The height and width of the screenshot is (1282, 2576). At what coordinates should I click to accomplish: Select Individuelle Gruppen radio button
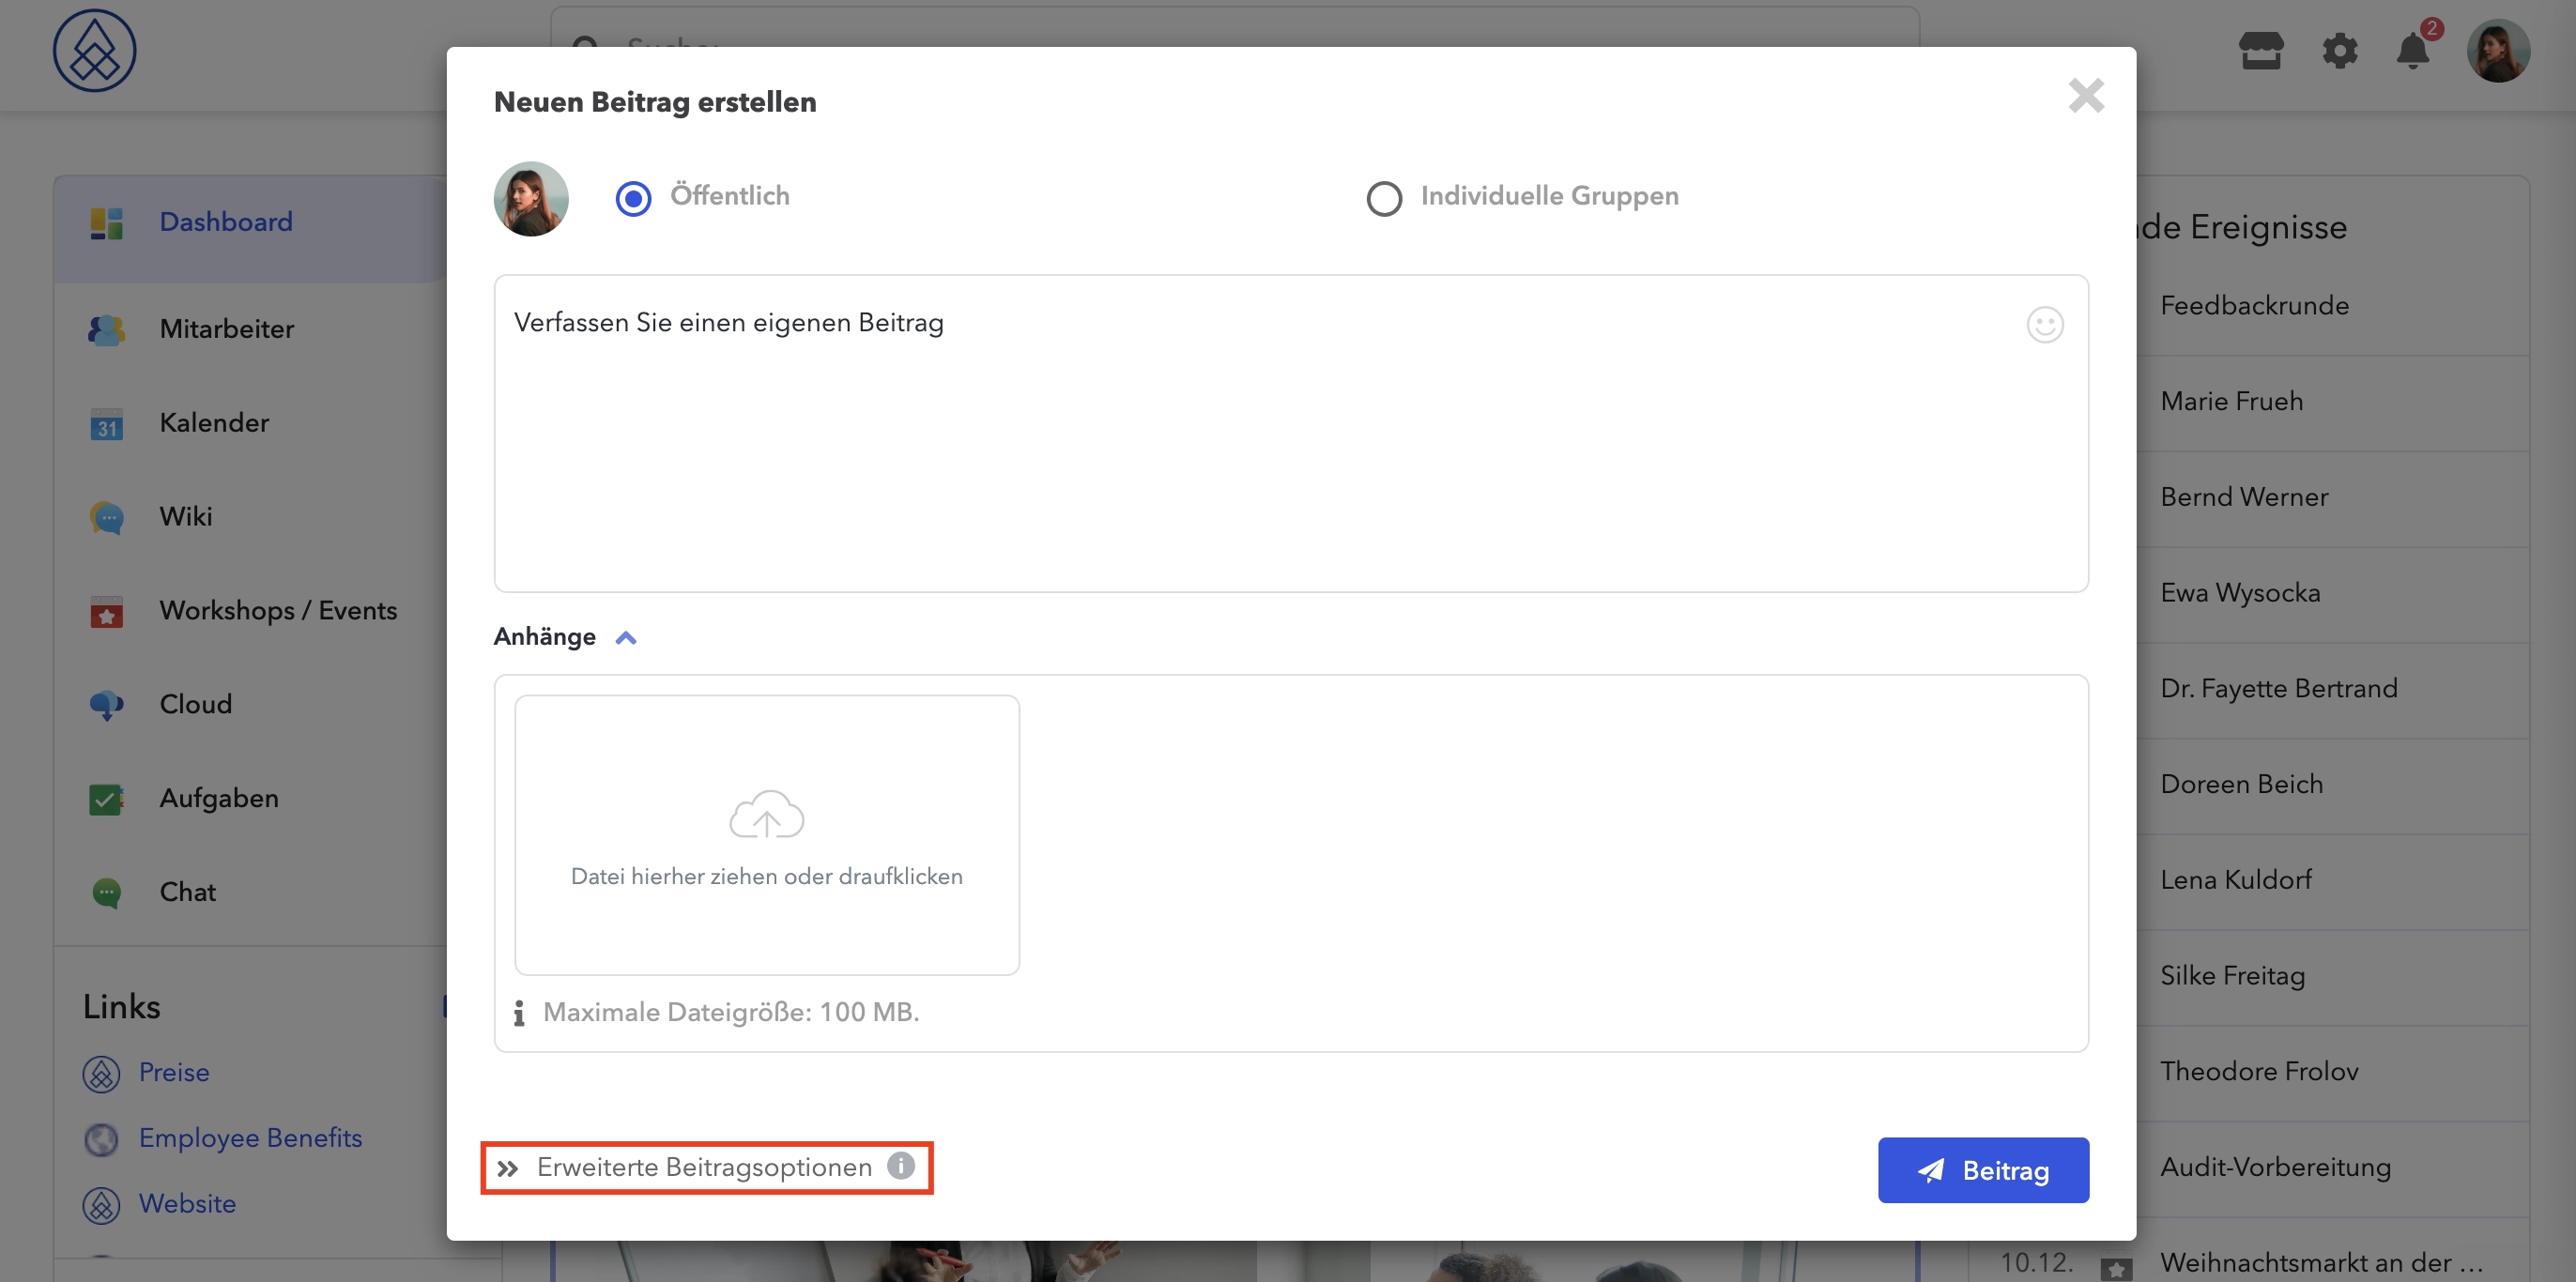1384,198
